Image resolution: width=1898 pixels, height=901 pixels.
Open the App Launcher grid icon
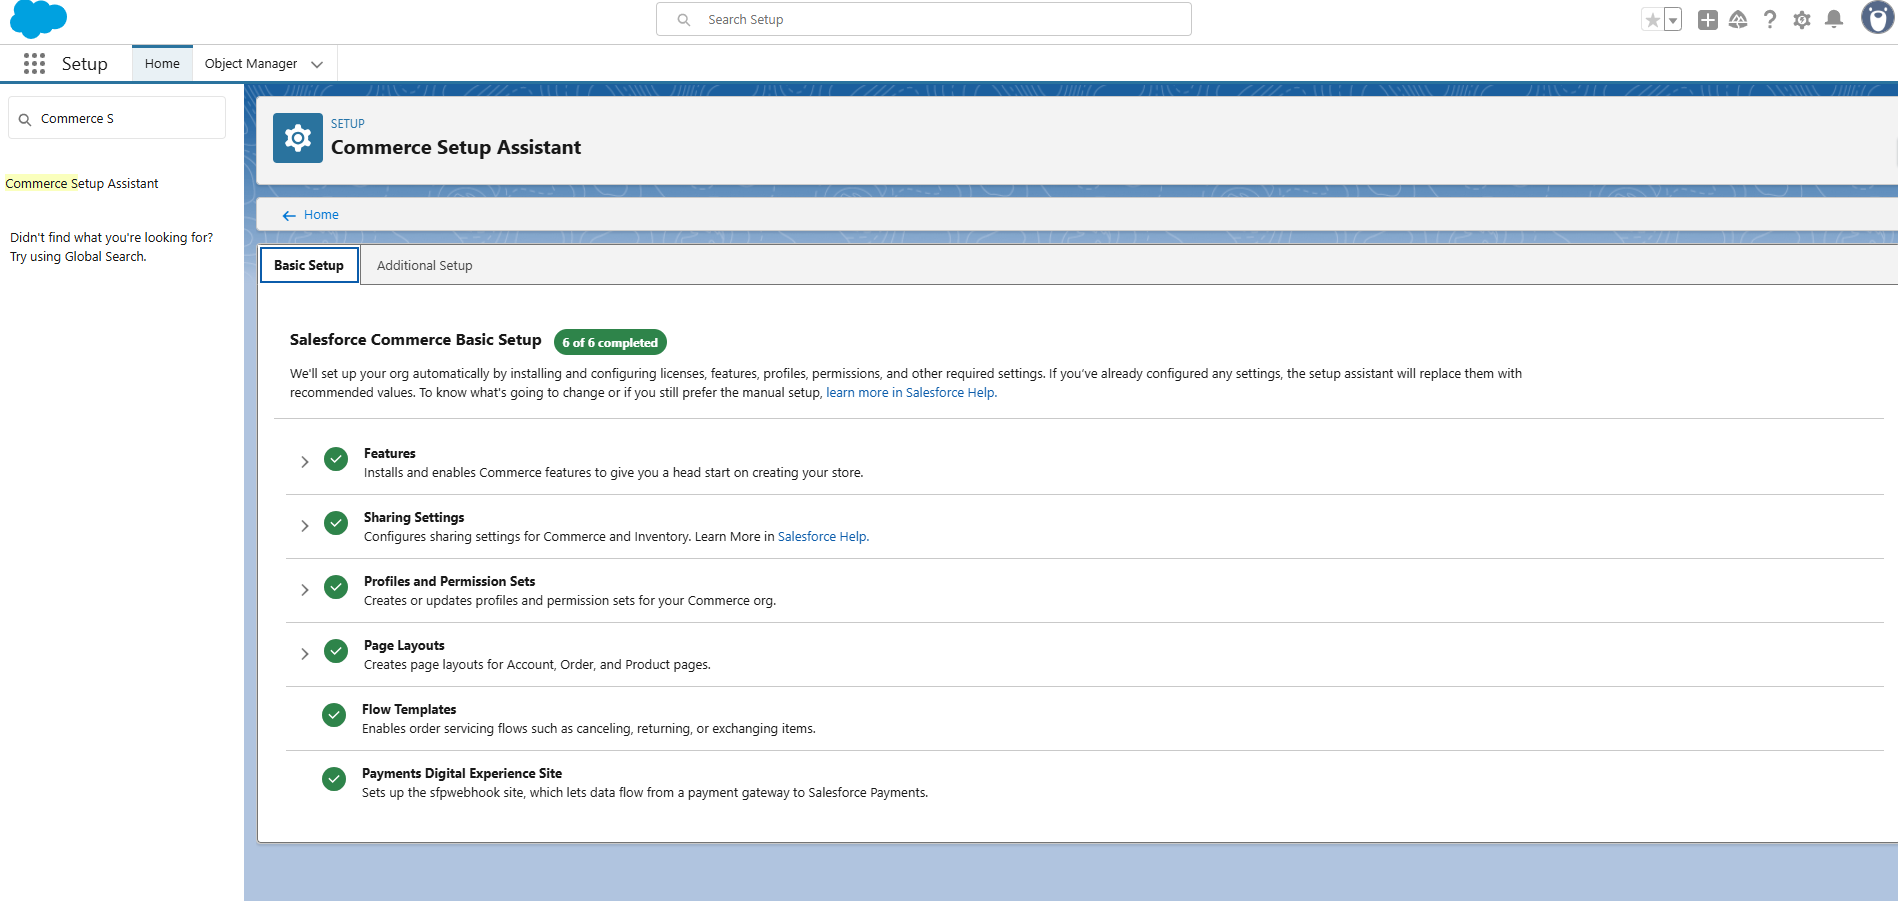pos(34,64)
